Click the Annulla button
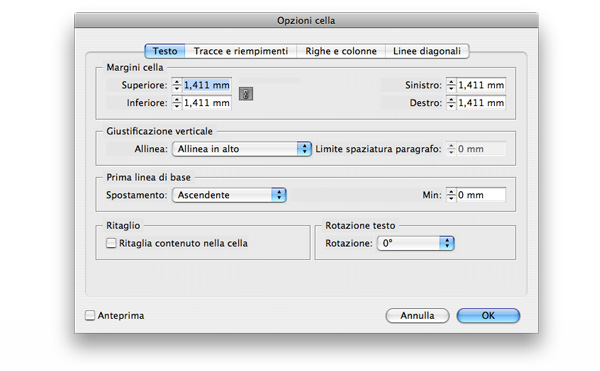 click(x=417, y=316)
